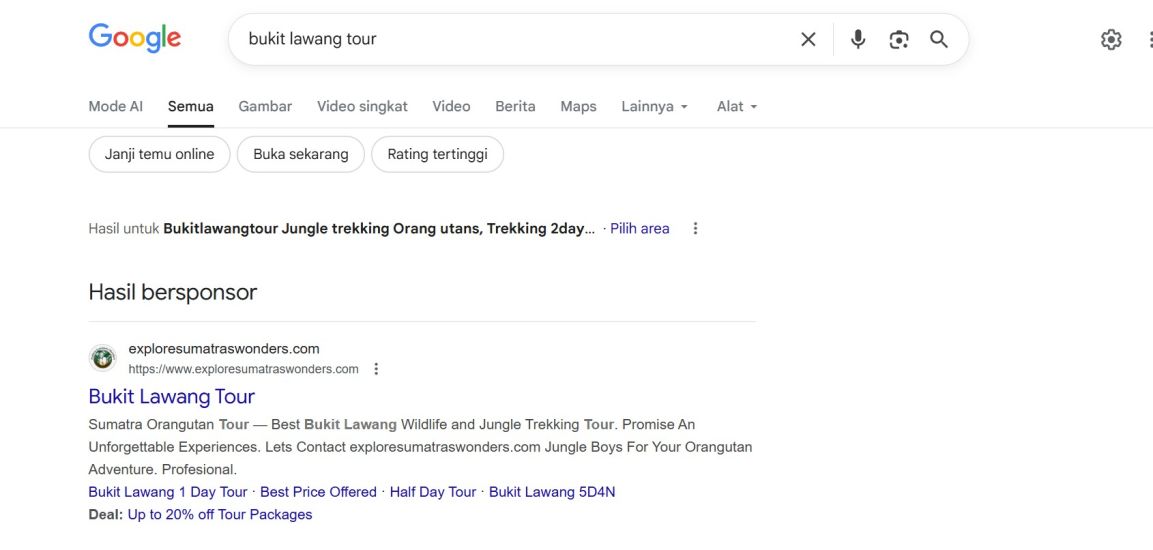Viewport: 1153px width, 550px height.
Task: Expand the Lainnya dropdown
Action: click(x=654, y=106)
